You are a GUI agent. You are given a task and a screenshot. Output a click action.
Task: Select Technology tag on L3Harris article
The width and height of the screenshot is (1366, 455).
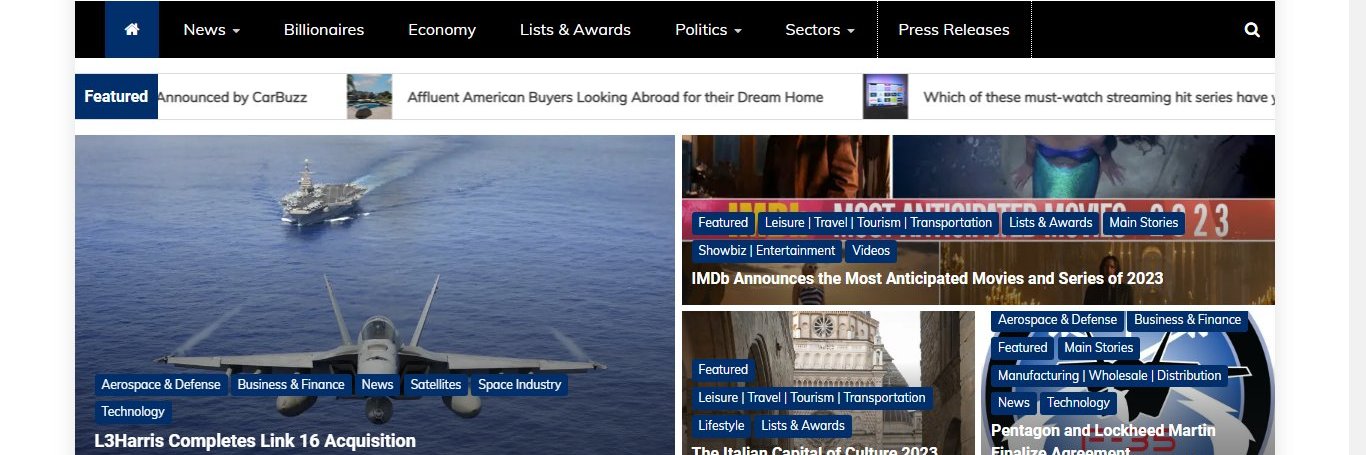133,411
